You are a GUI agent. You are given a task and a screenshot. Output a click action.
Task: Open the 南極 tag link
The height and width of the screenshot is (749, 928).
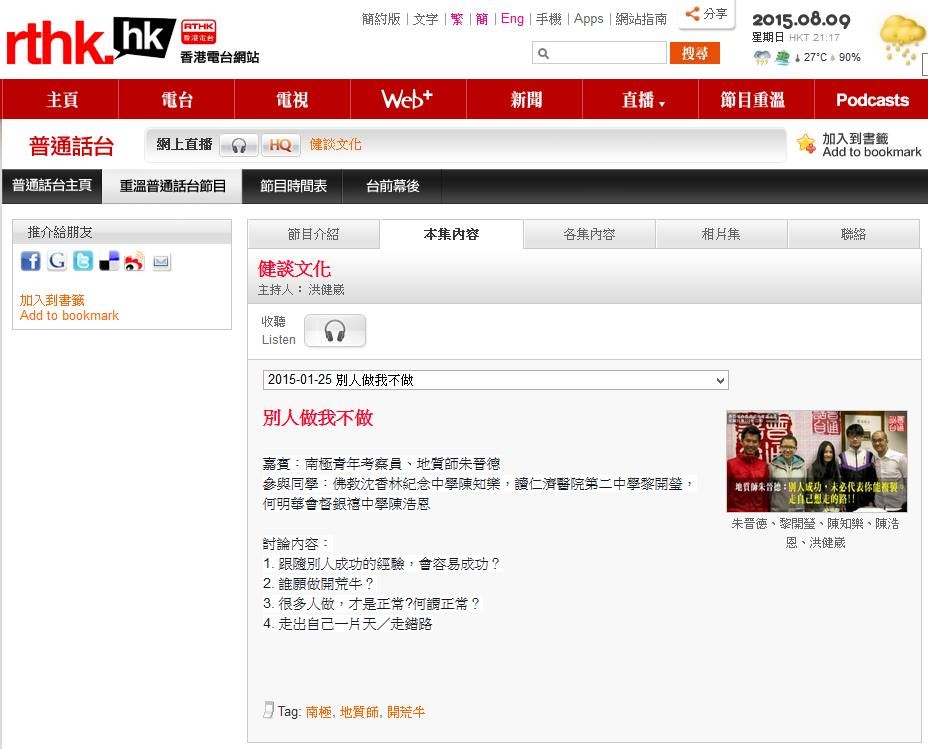pyautogui.click(x=318, y=712)
